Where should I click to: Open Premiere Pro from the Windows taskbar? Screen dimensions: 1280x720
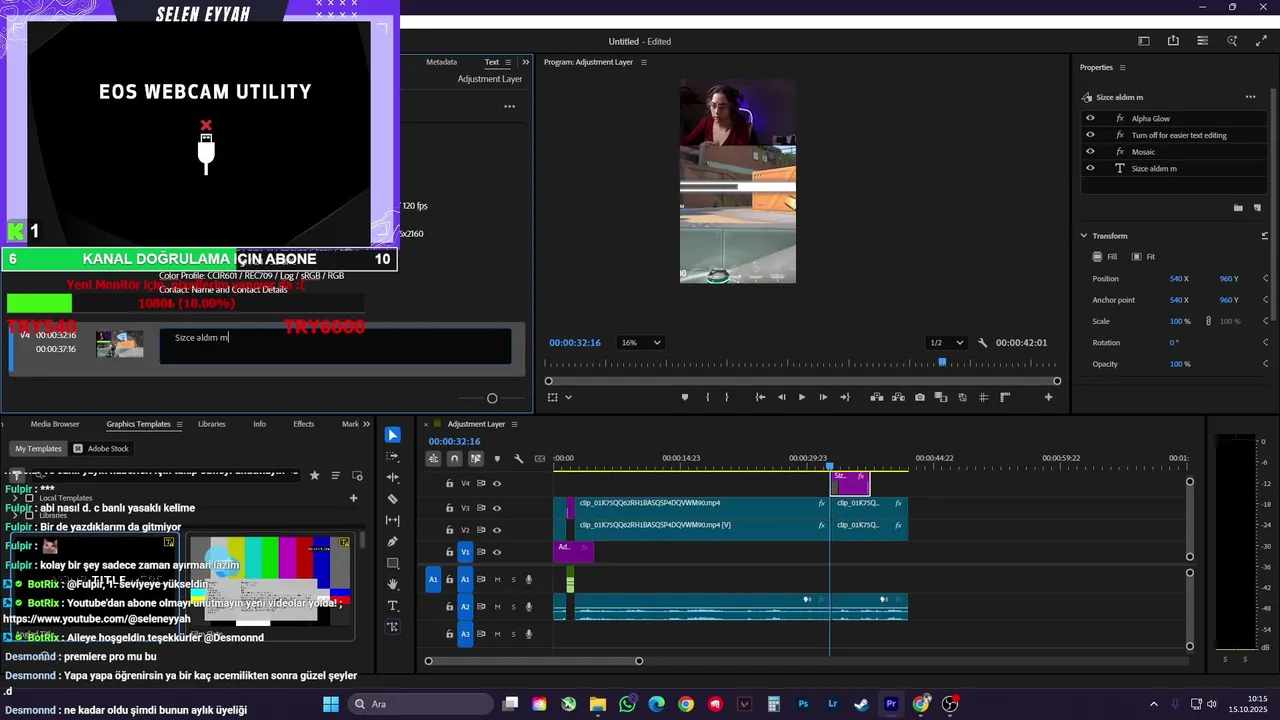click(x=891, y=704)
